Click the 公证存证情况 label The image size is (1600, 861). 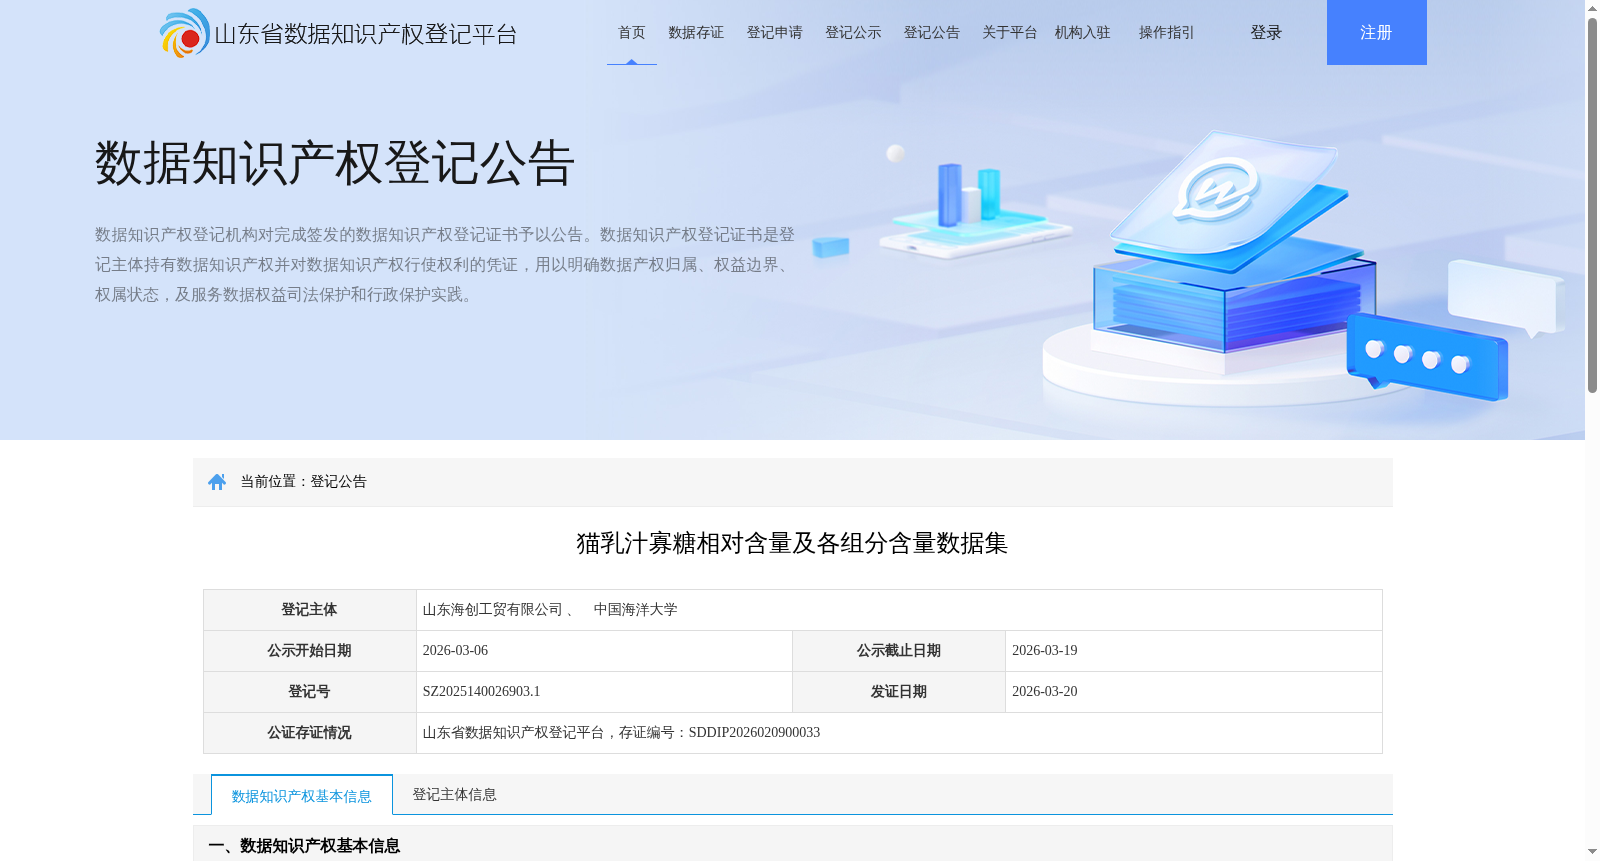[310, 733]
